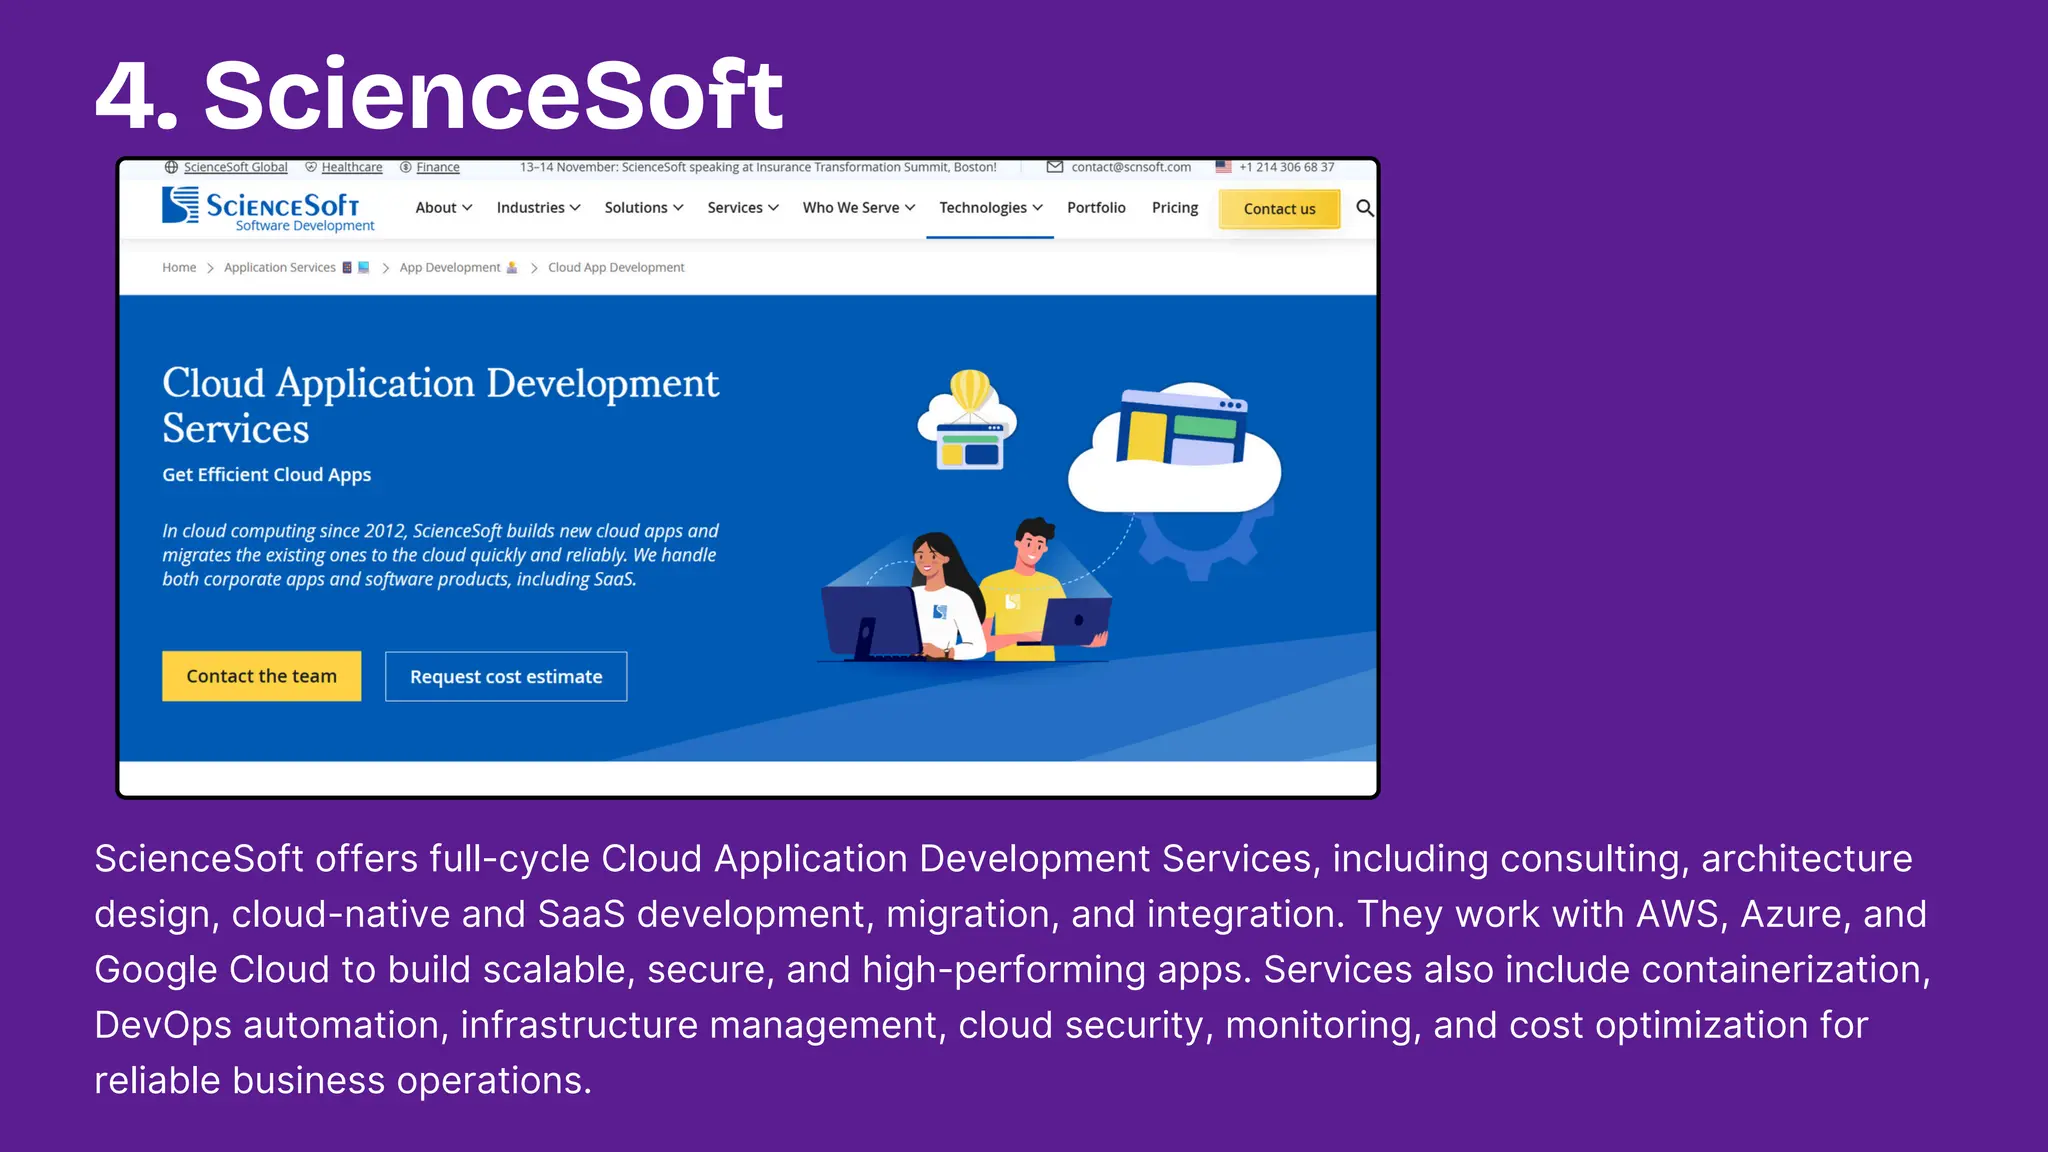Click the yellow Contact us button
Viewport: 2048px width, 1152px height.
1279,209
